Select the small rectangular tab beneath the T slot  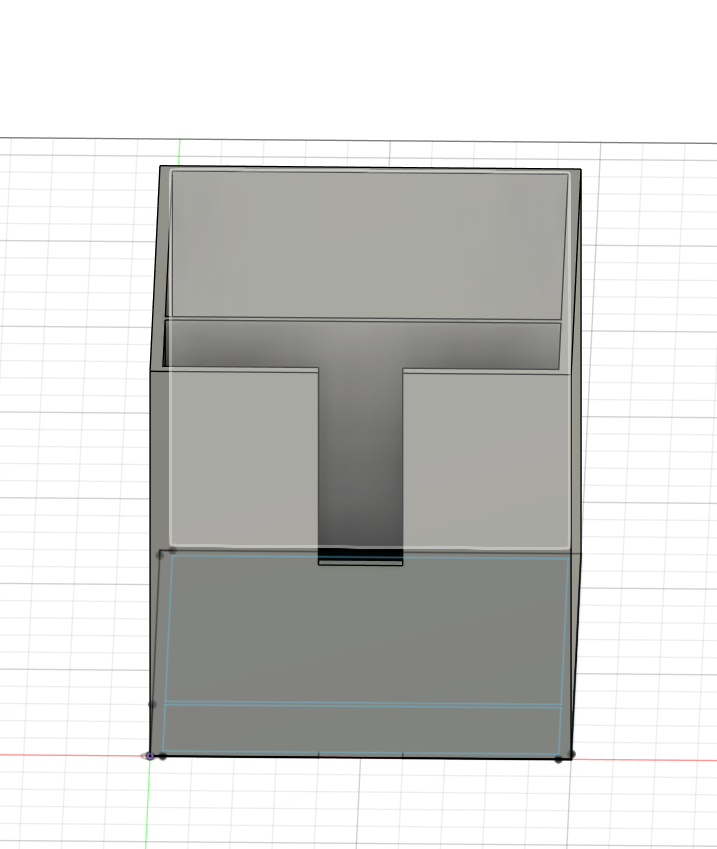[x=360, y=563]
